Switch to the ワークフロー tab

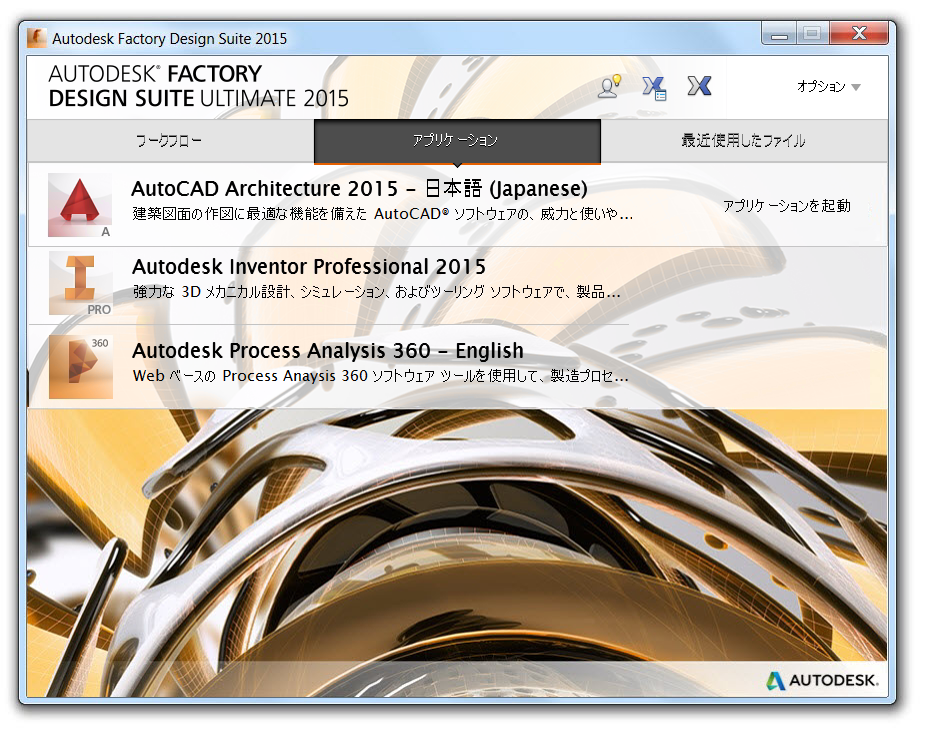point(170,141)
